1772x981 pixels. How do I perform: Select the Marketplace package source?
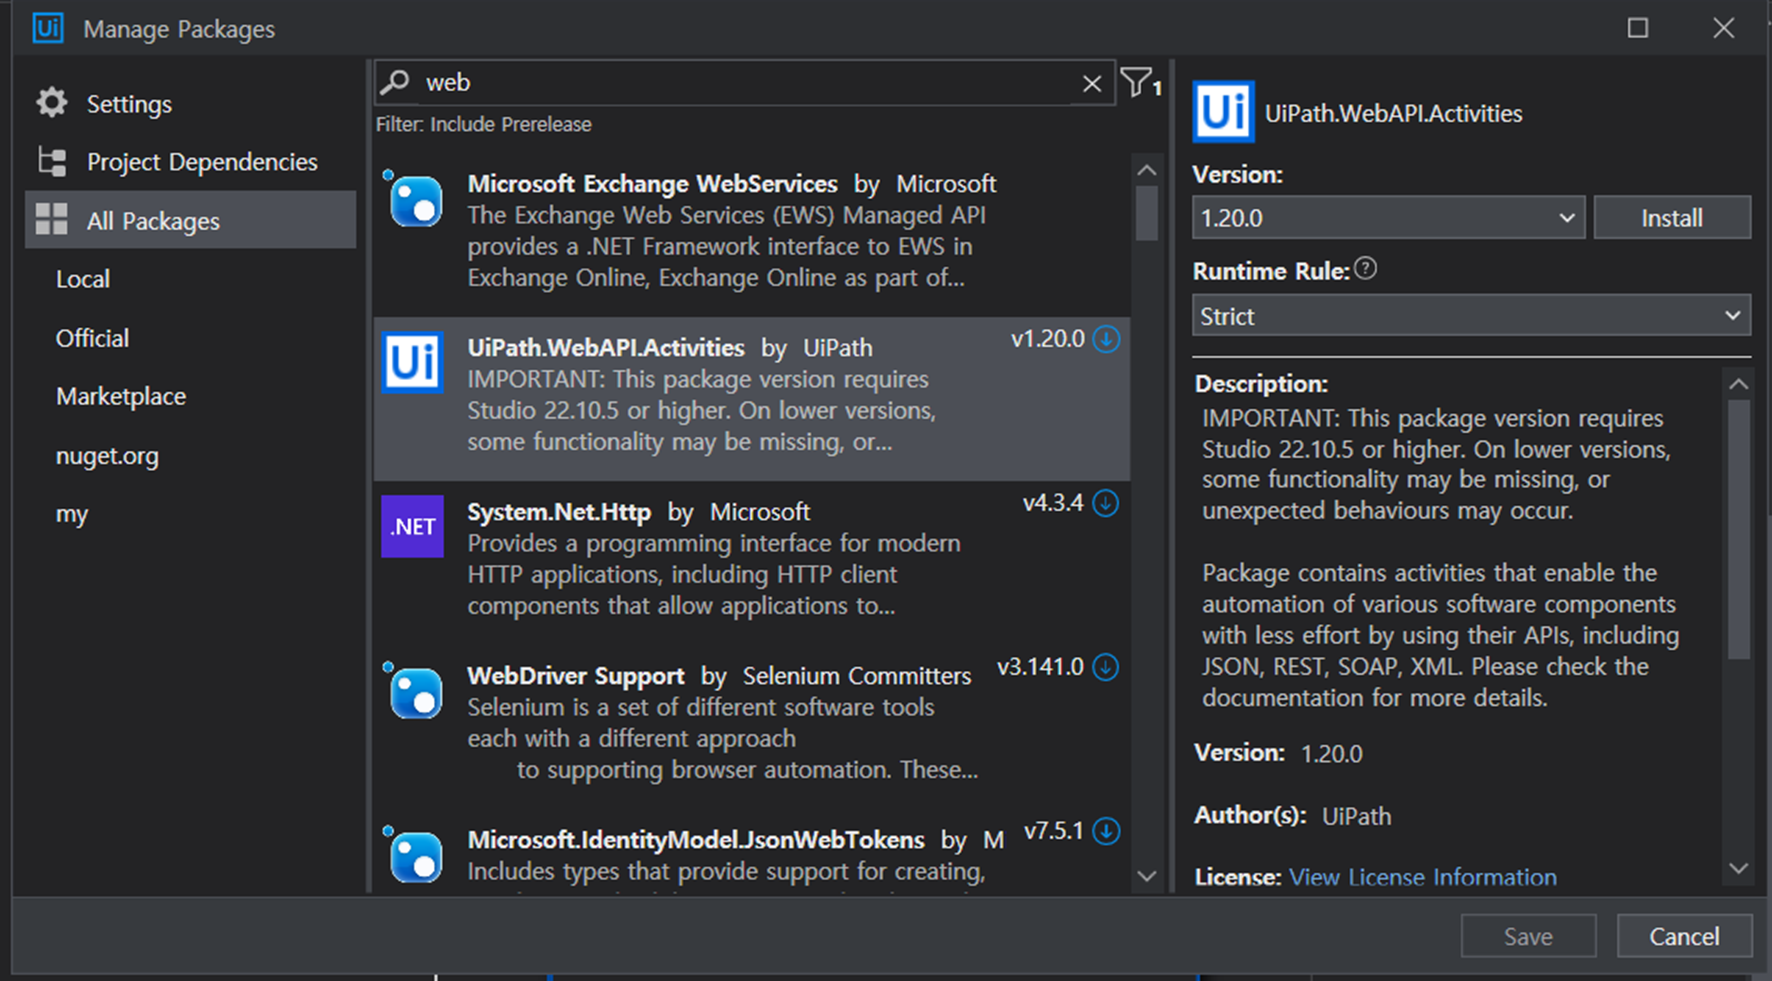coord(121,396)
